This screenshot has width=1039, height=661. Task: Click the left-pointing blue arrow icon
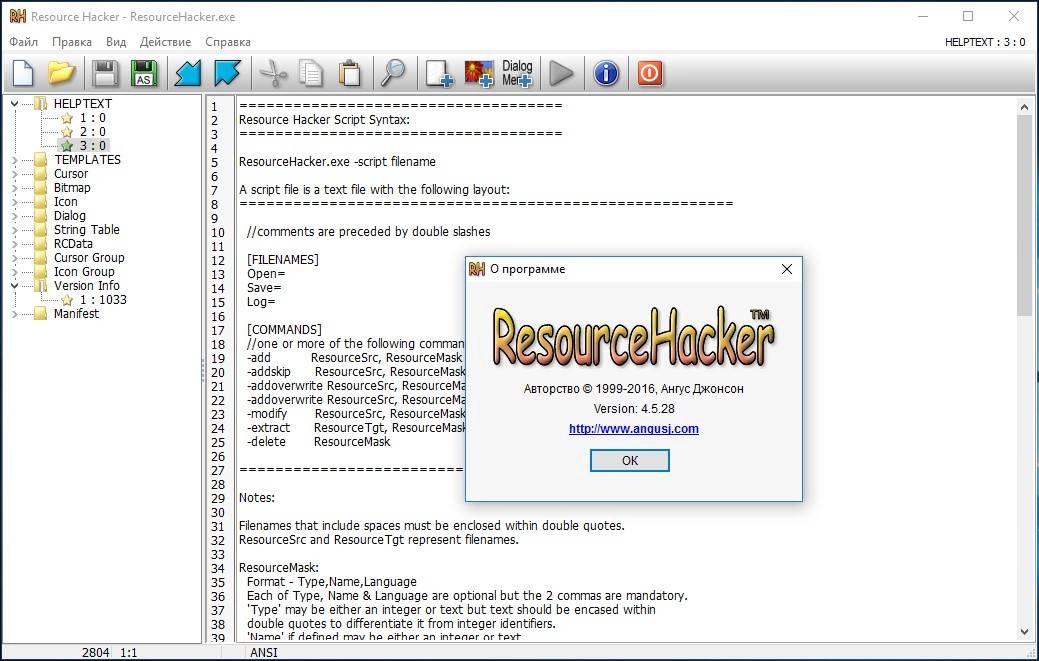pyautogui.click(x=188, y=73)
